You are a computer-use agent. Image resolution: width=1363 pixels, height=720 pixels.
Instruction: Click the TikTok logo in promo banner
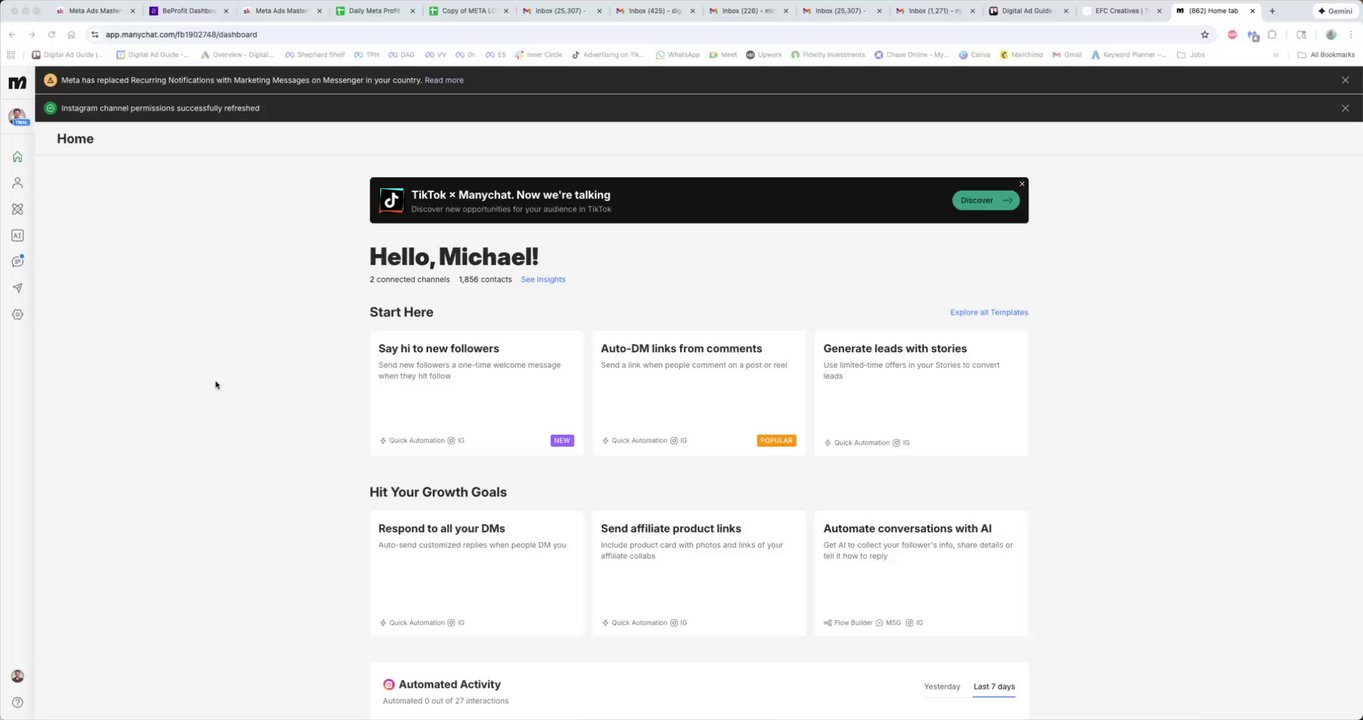point(391,201)
